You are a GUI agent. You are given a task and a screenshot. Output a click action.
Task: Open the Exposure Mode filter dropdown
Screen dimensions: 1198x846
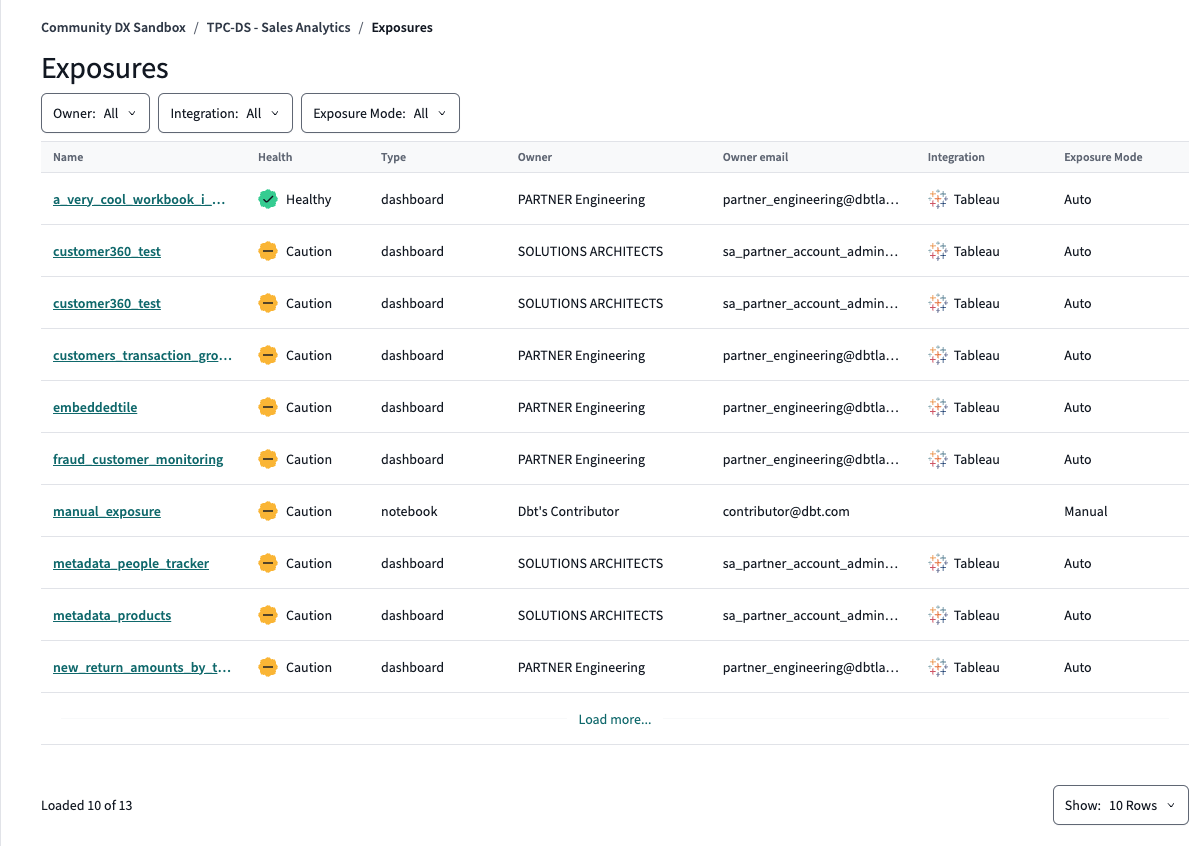[380, 113]
